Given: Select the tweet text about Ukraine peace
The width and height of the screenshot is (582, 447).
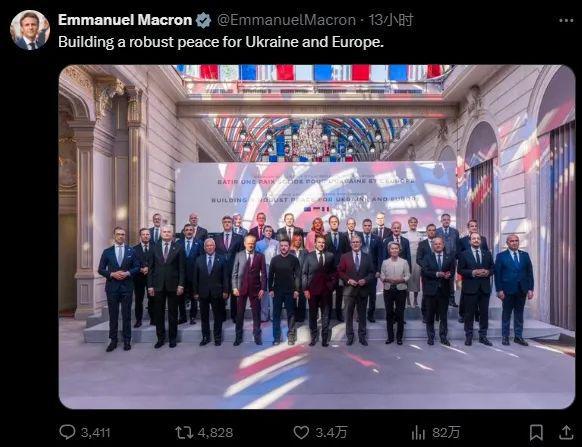Looking at the screenshot, I should [221, 42].
